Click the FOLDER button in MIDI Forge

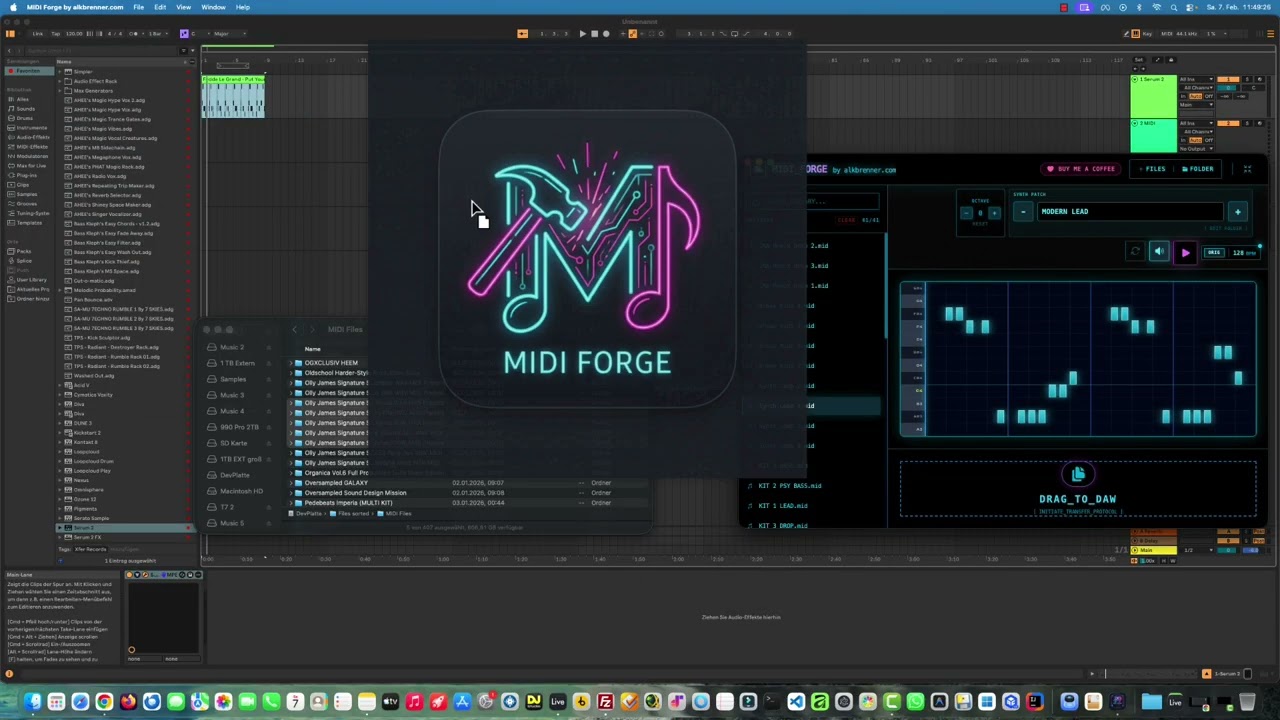coord(1197,169)
